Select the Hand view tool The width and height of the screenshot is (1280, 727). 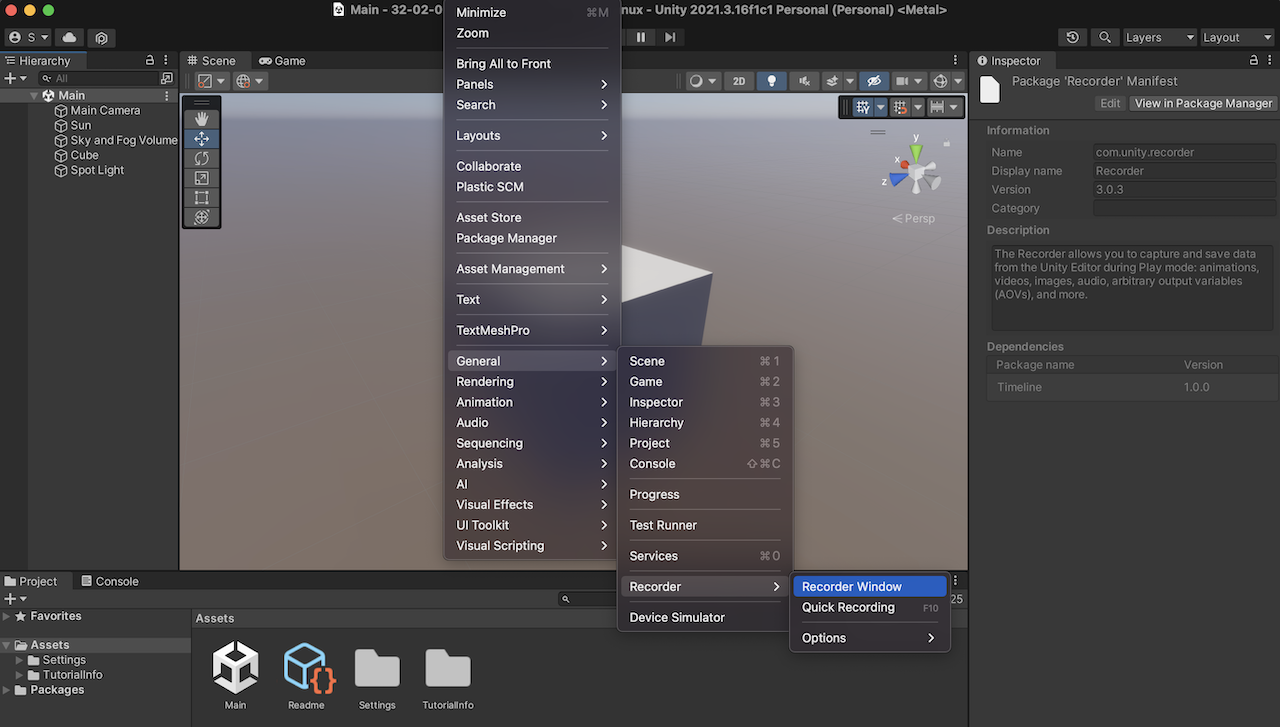[201, 119]
